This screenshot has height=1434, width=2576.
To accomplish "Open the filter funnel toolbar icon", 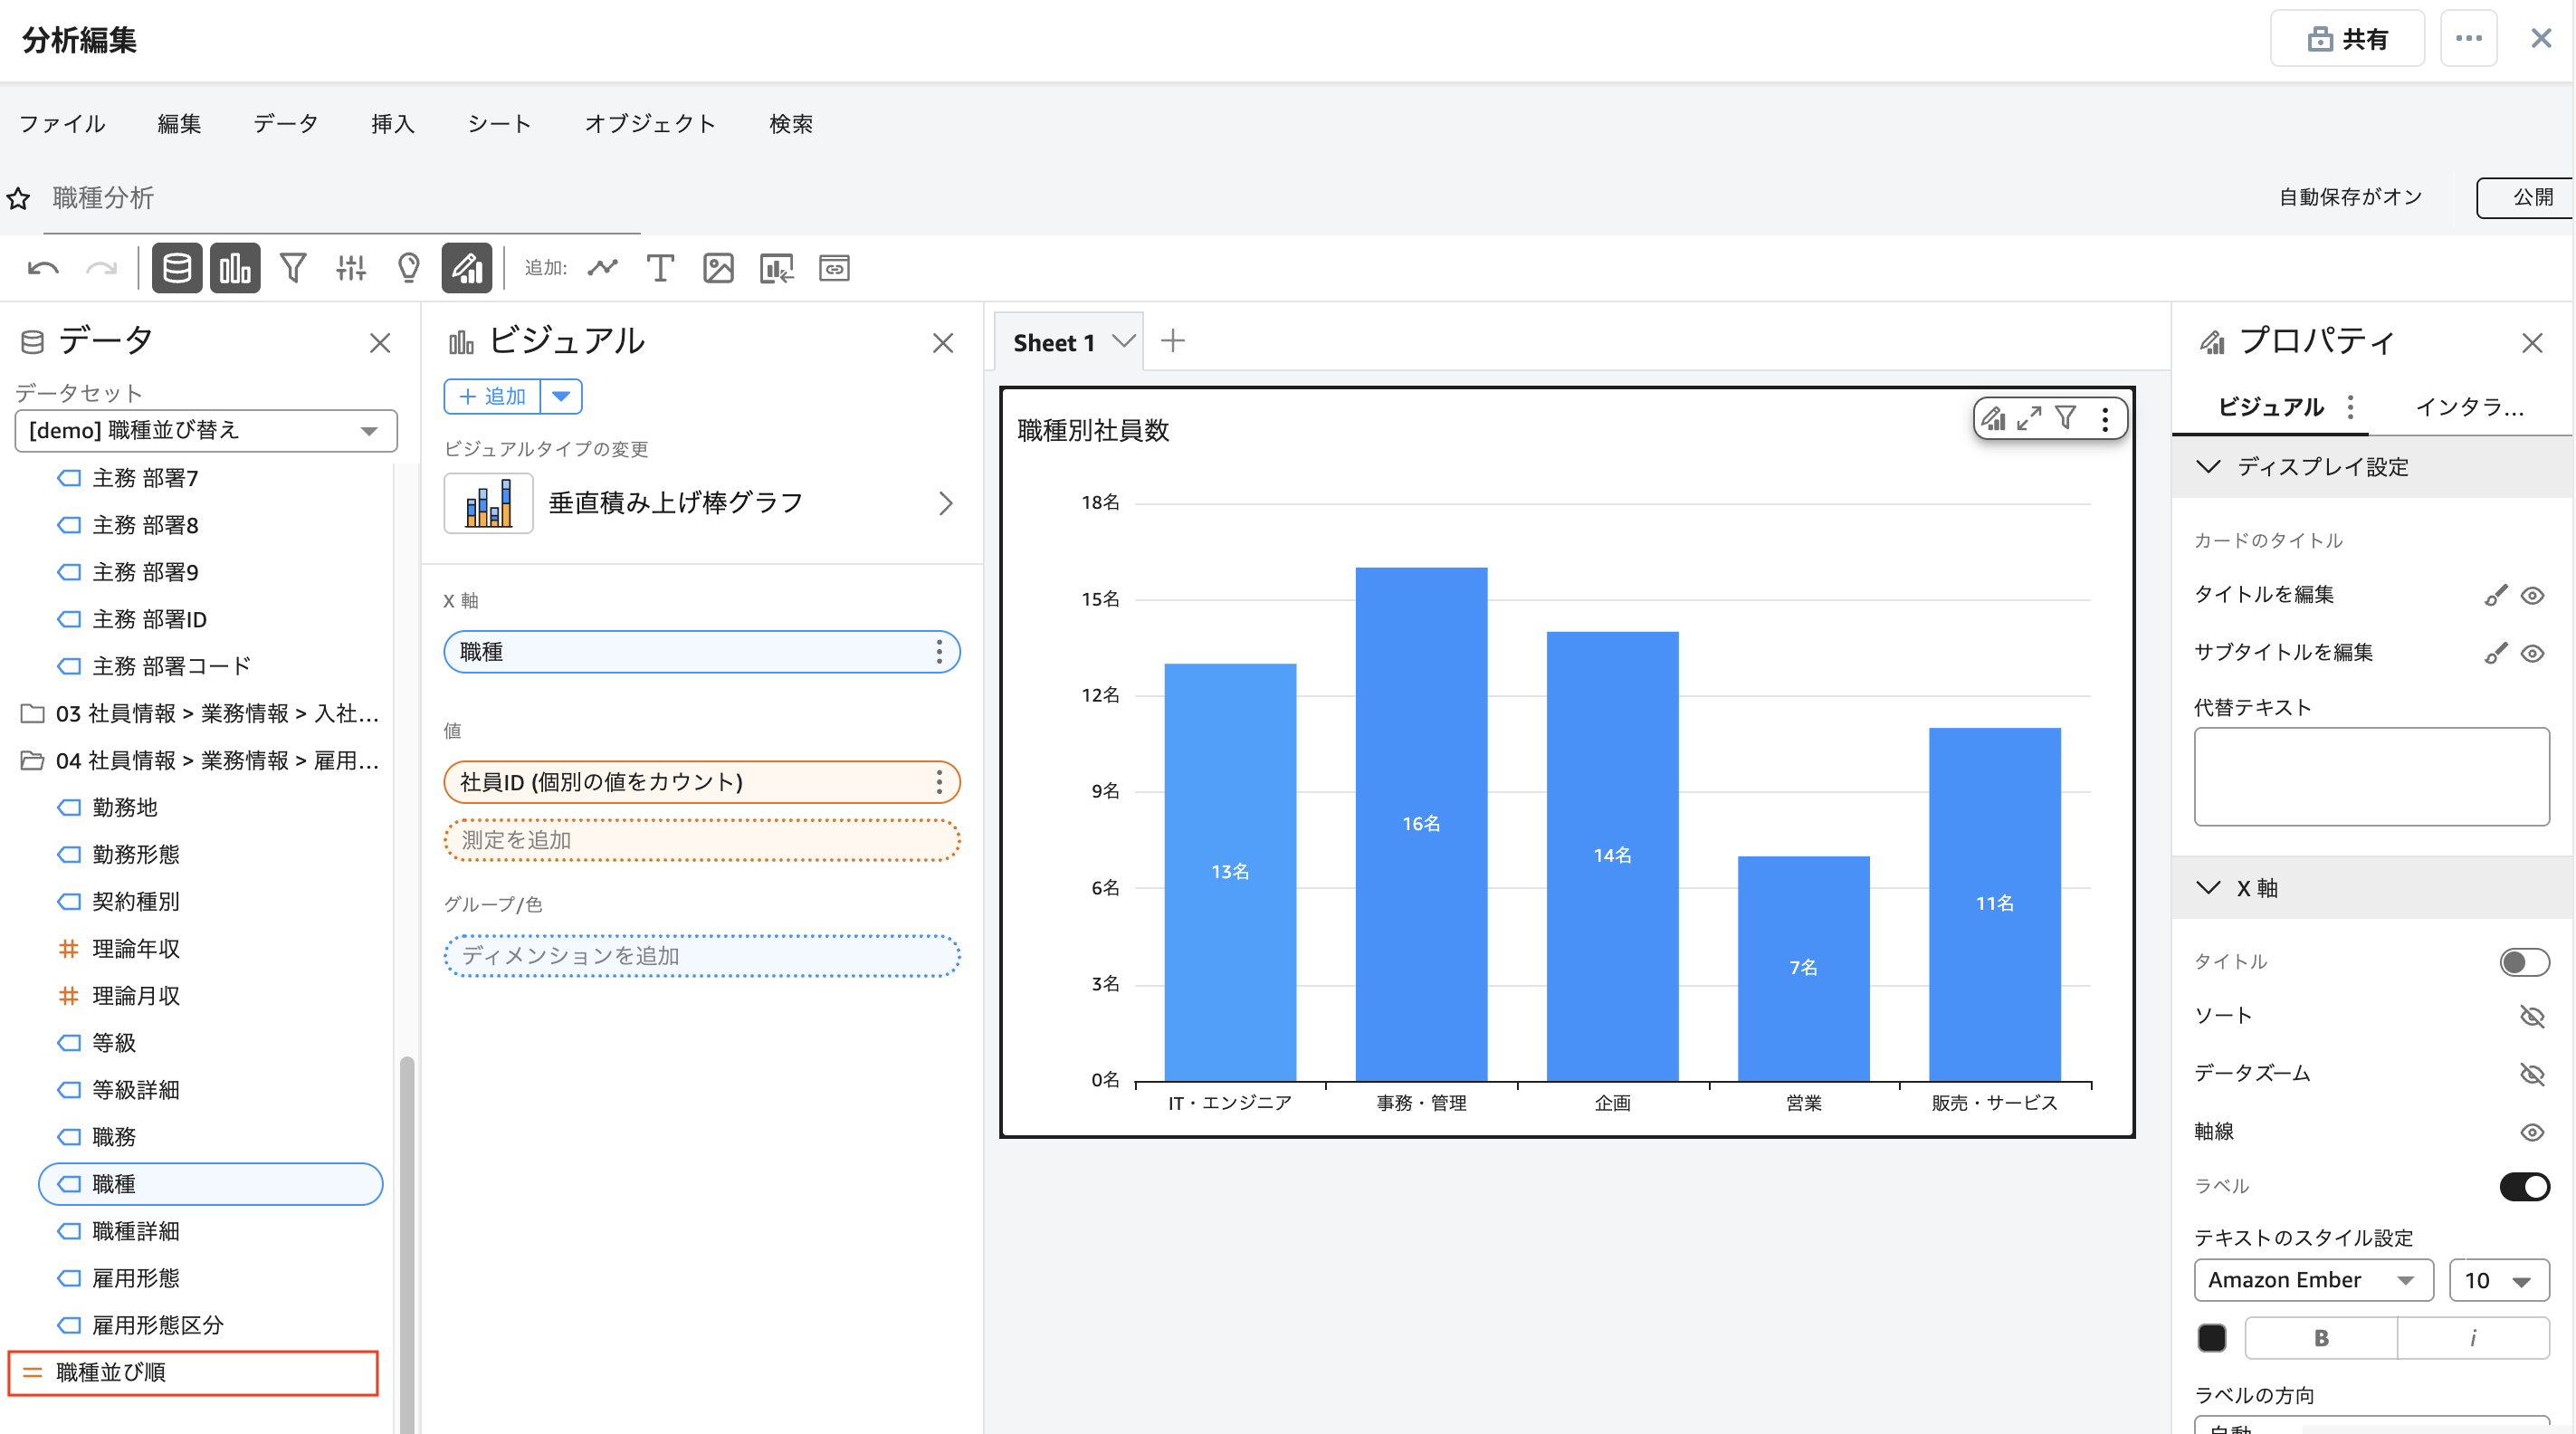I will (293, 268).
